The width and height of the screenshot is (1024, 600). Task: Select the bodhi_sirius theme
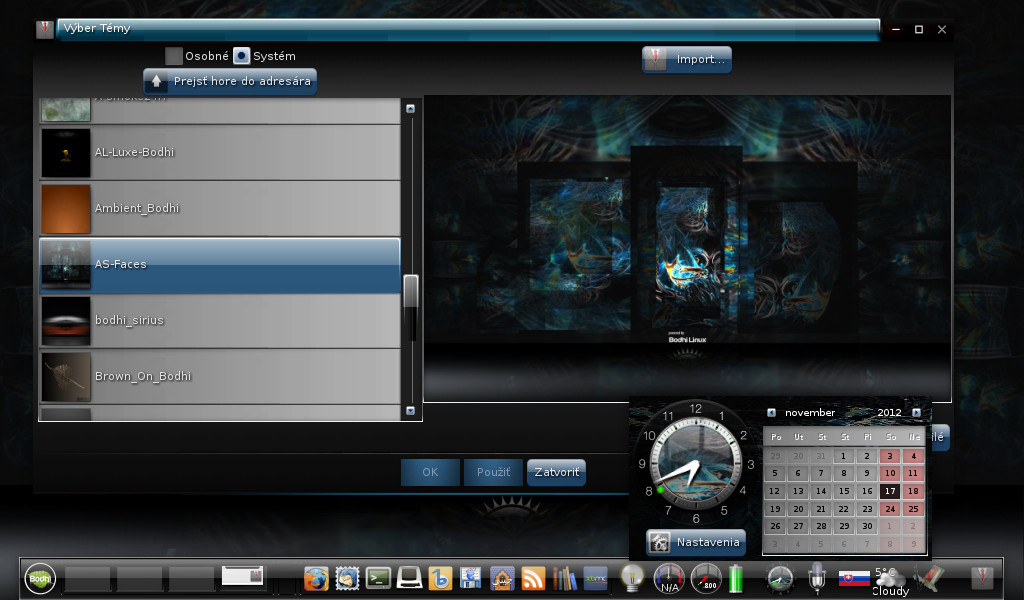220,321
